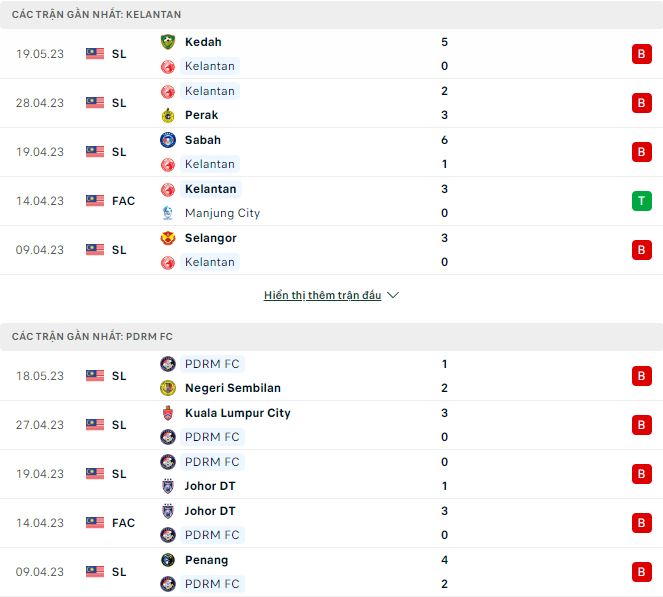Open the Negeri Sembilan team link
663x597 pixels.
pyautogui.click(x=232, y=388)
